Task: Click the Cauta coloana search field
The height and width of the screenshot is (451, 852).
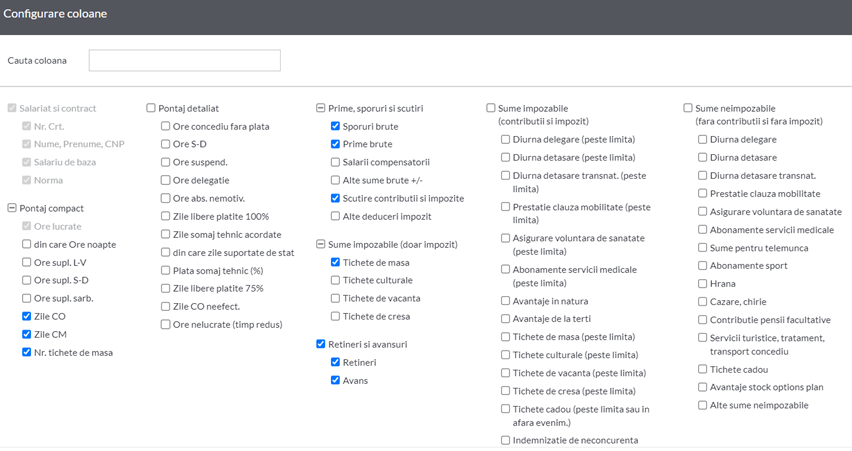Action: coord(185,60)
